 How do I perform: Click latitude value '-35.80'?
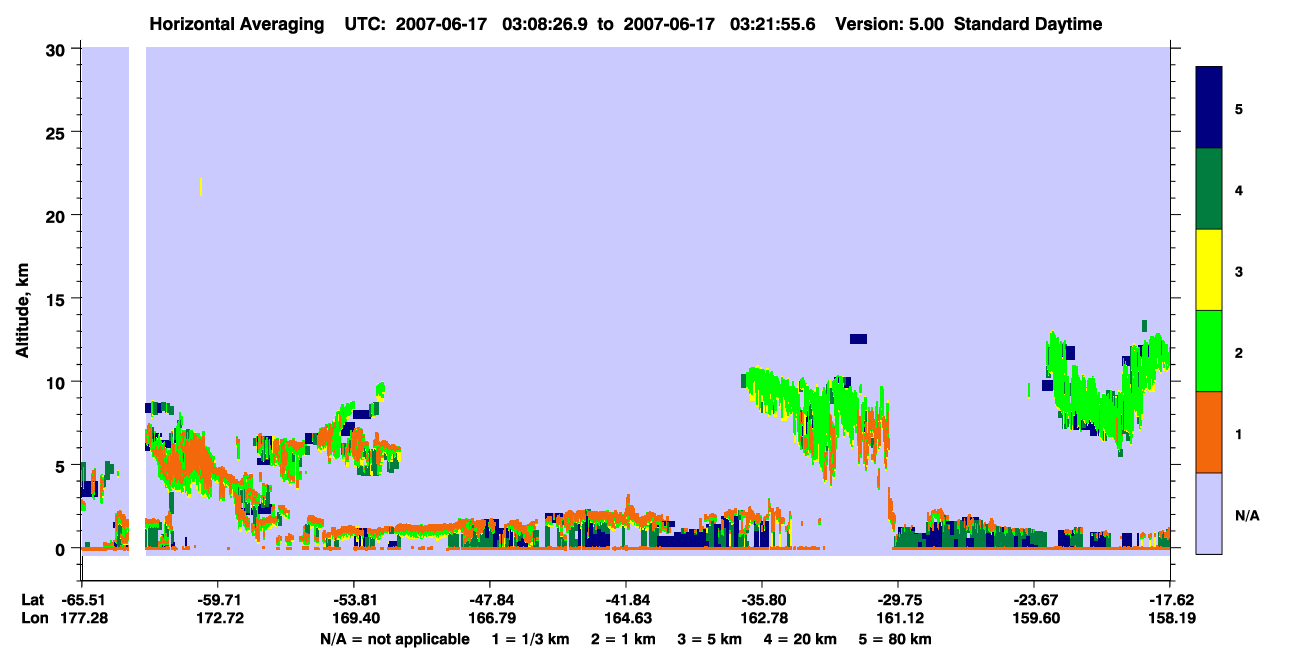762,600
